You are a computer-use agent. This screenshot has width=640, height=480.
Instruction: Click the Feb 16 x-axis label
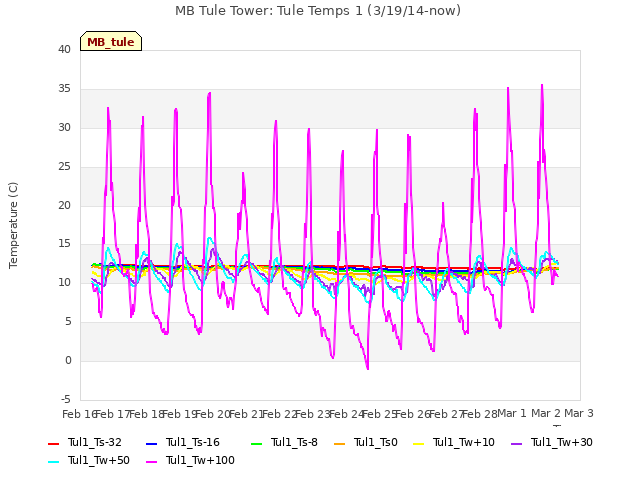pos(79,414)
